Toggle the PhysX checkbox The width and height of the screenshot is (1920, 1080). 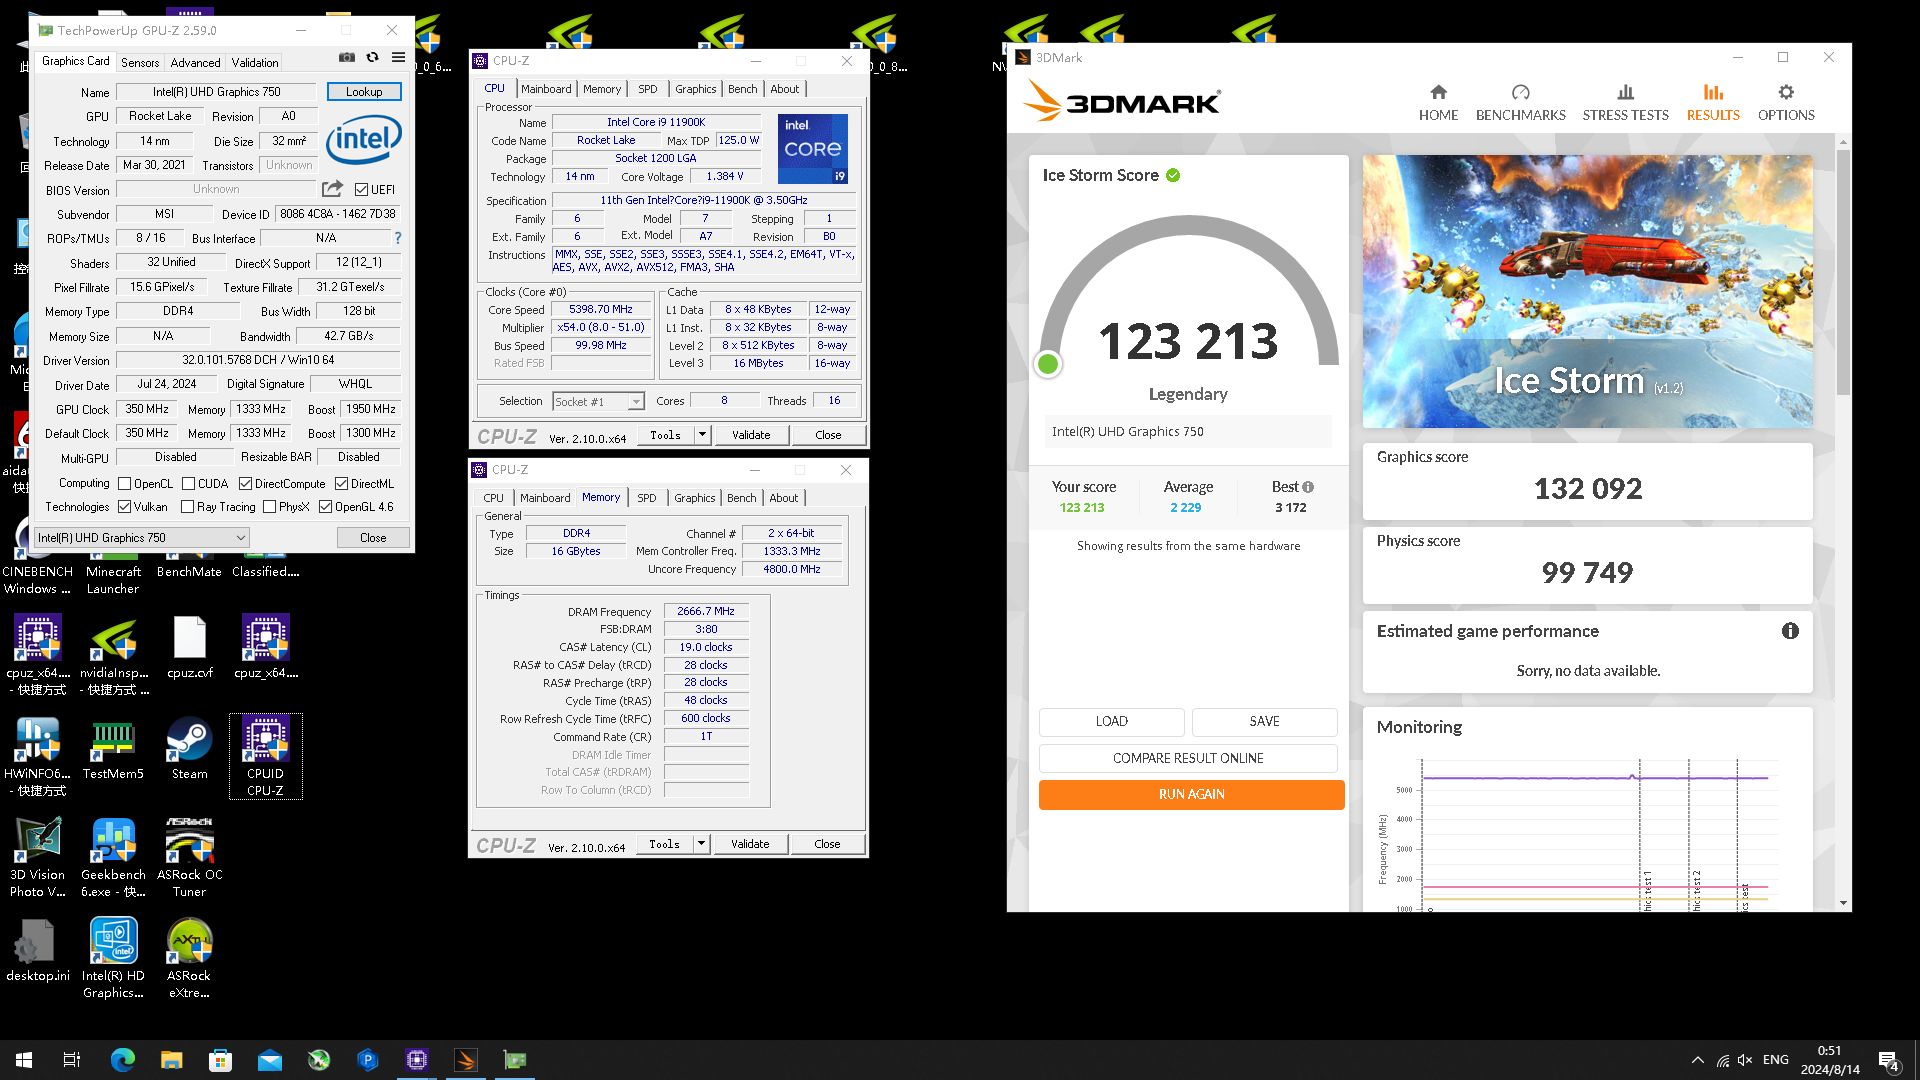pos(269,507)
